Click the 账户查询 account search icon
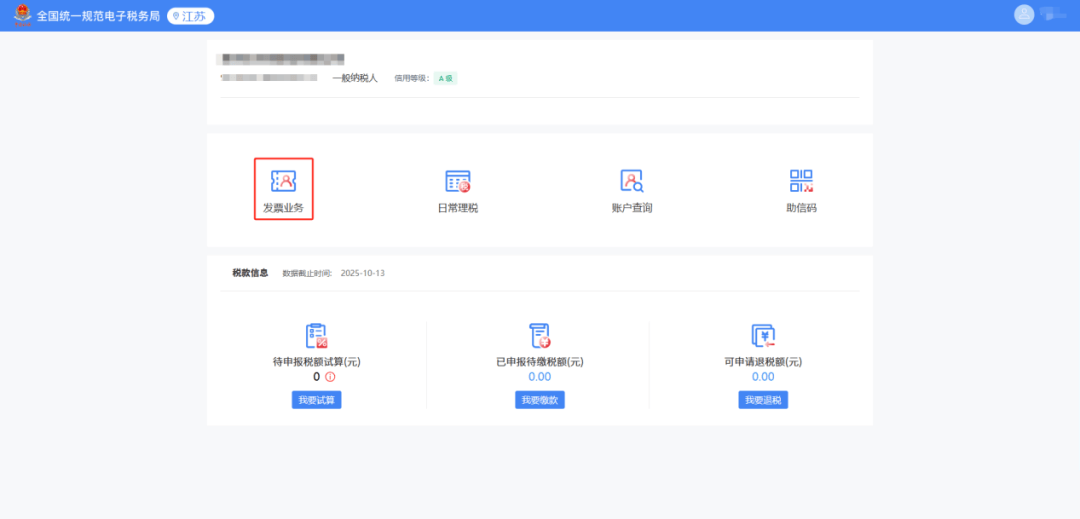1080x519 pixels. pyautogui.click(x=631, y=181)
